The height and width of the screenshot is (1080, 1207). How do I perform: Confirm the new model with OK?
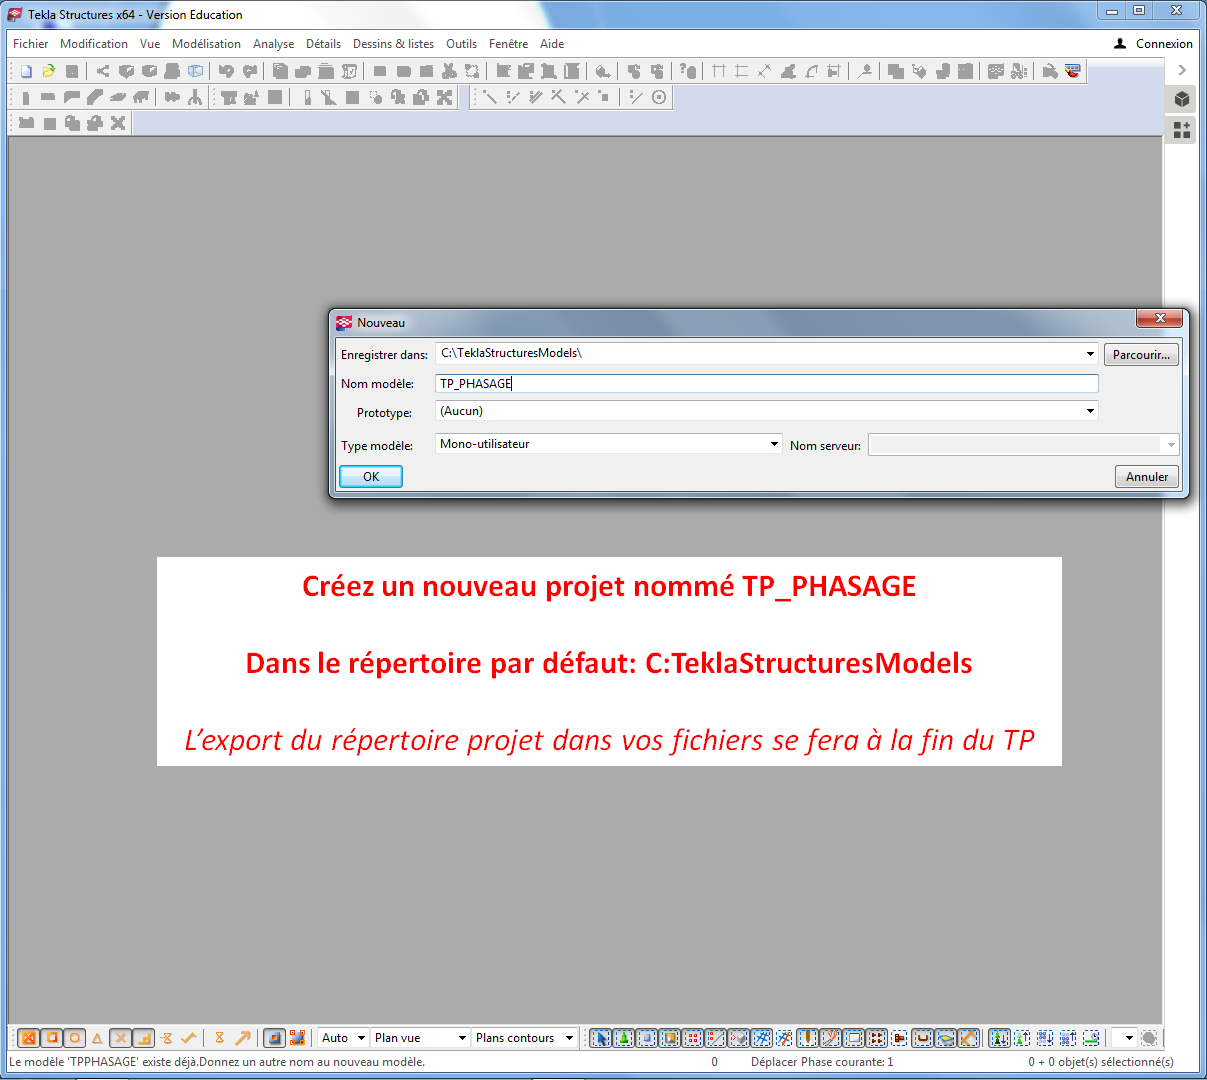(371, 477)
